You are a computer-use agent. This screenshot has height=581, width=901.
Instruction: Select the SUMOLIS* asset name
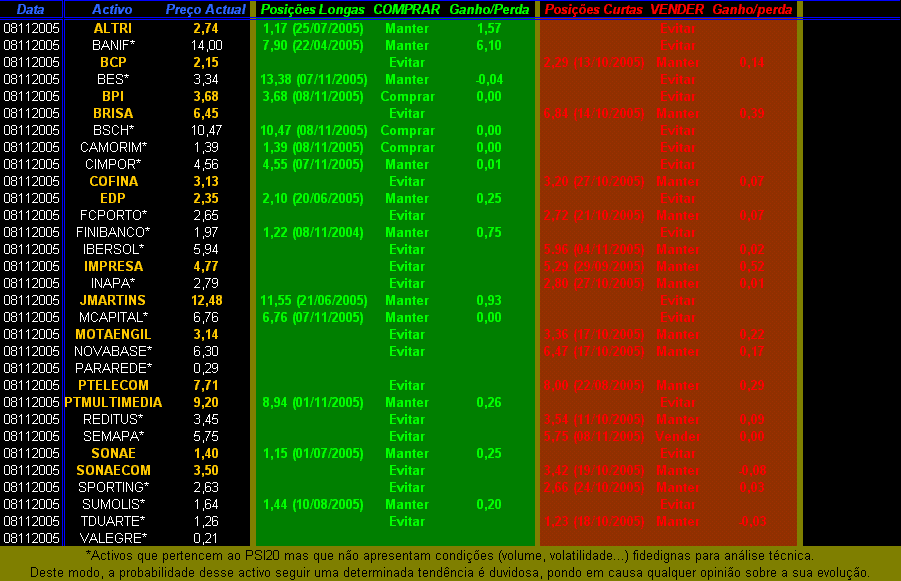point(113,504)
